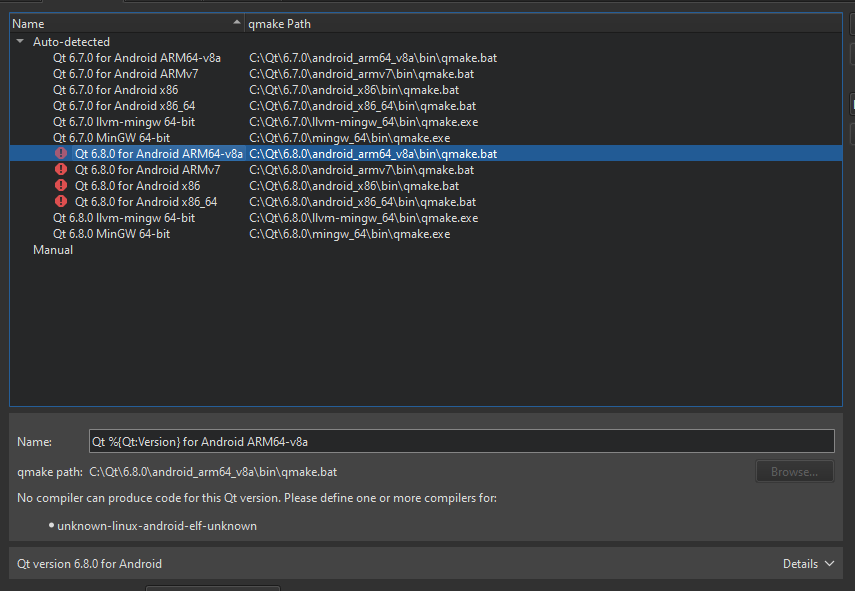The image size is (855, 591).
Task: Select Qt 6.8.0 MinGW 64-bit entry
Action: 111,233
